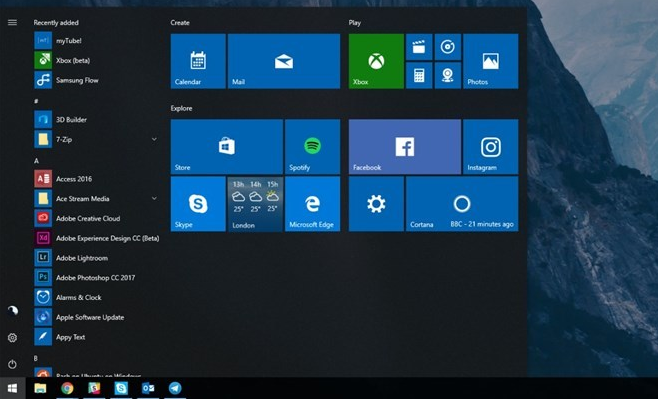Open the Groove Music disc tile
The height and width of the screenshot is (400, 658).
pos(448,47)
